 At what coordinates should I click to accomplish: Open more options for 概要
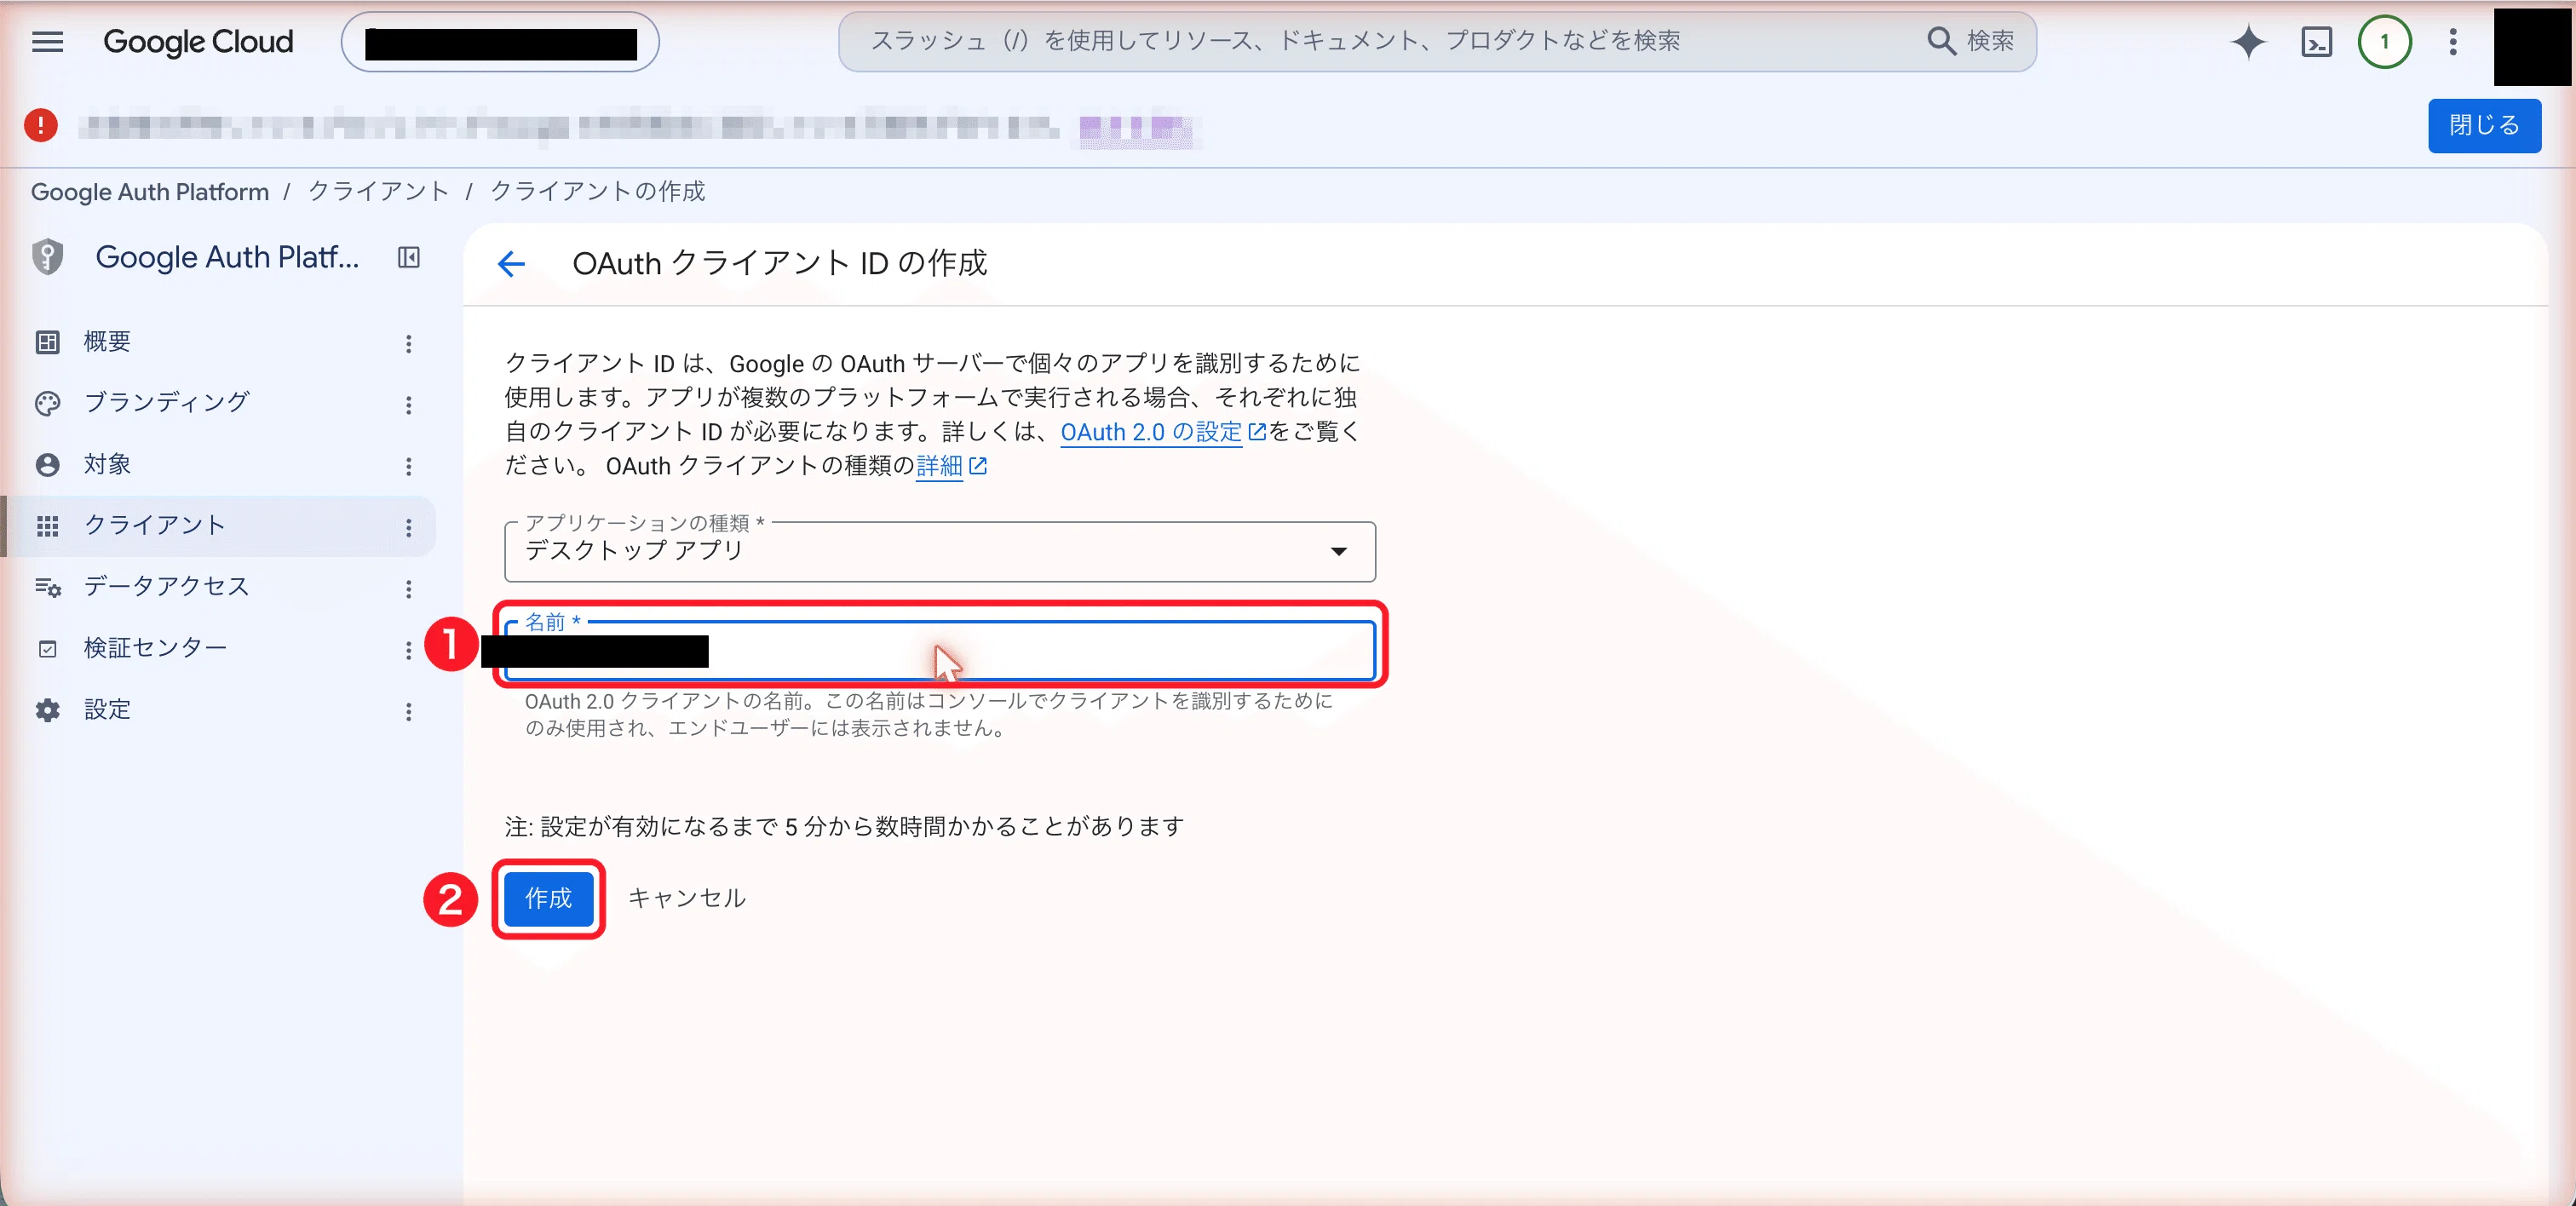pos(408,344)
